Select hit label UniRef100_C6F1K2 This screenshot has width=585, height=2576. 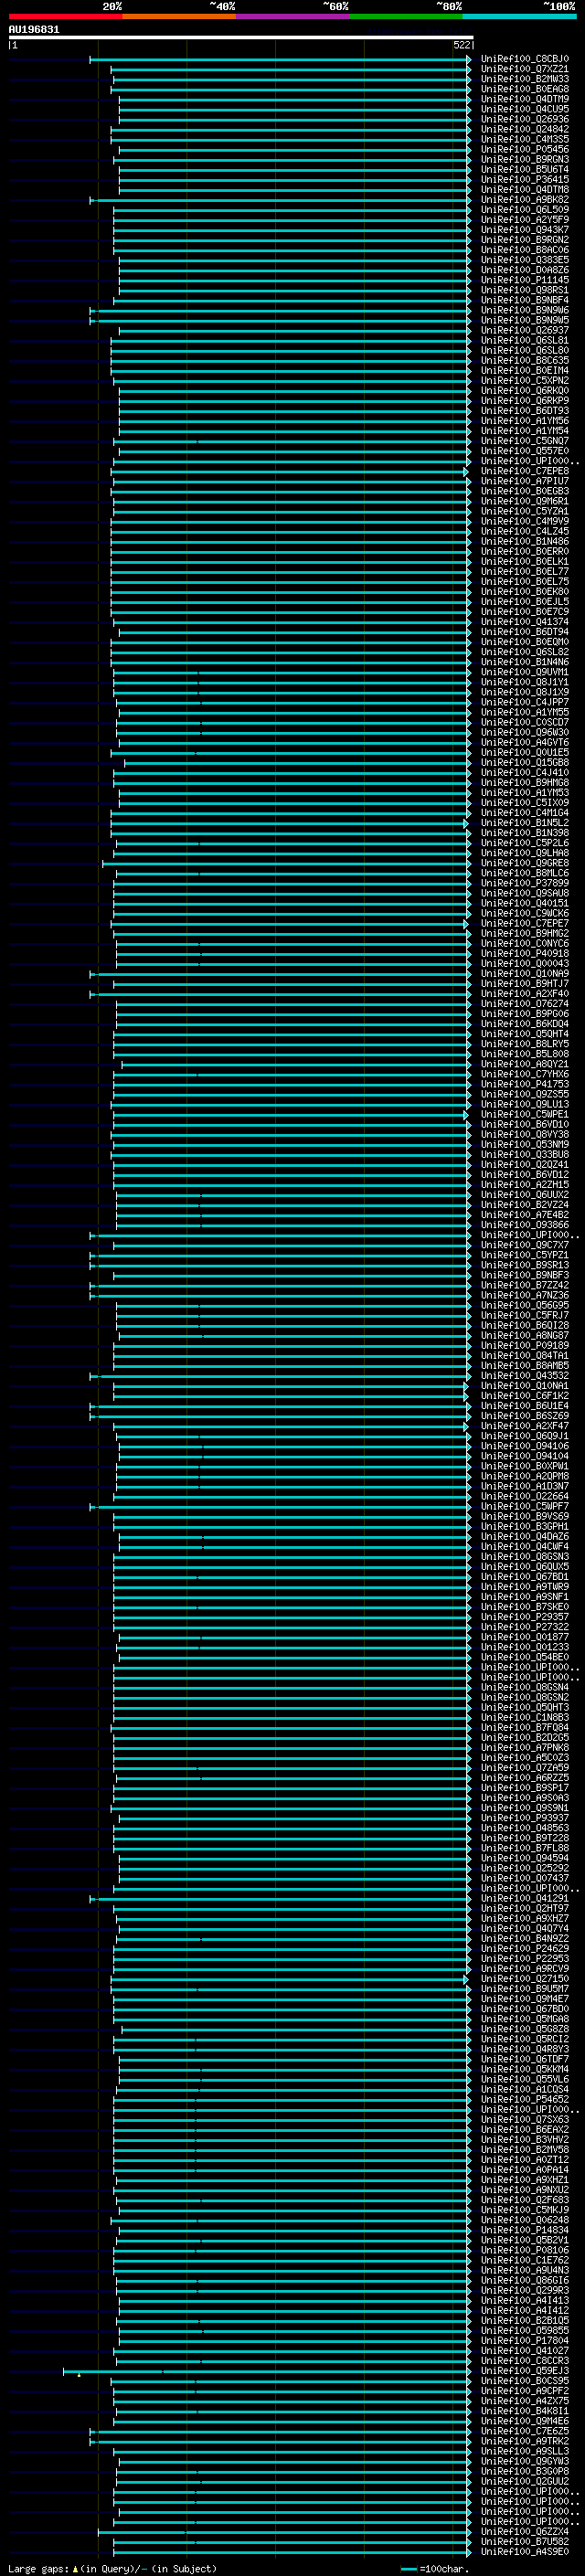tap(524, 1396)
